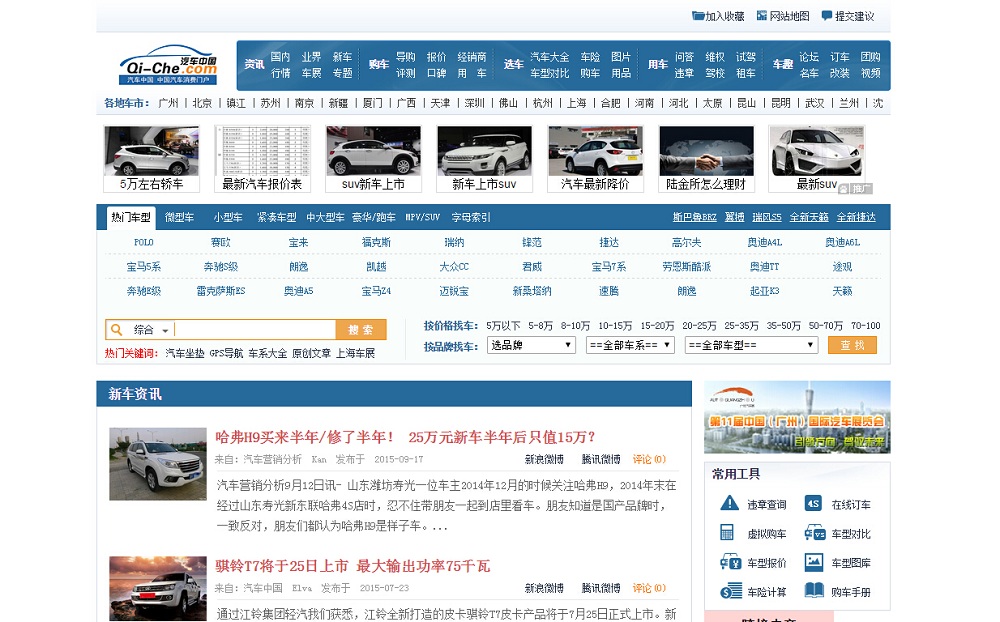1000x622 pixels.
Task: Open 车型报价 price icon
Action: point(730,562)
